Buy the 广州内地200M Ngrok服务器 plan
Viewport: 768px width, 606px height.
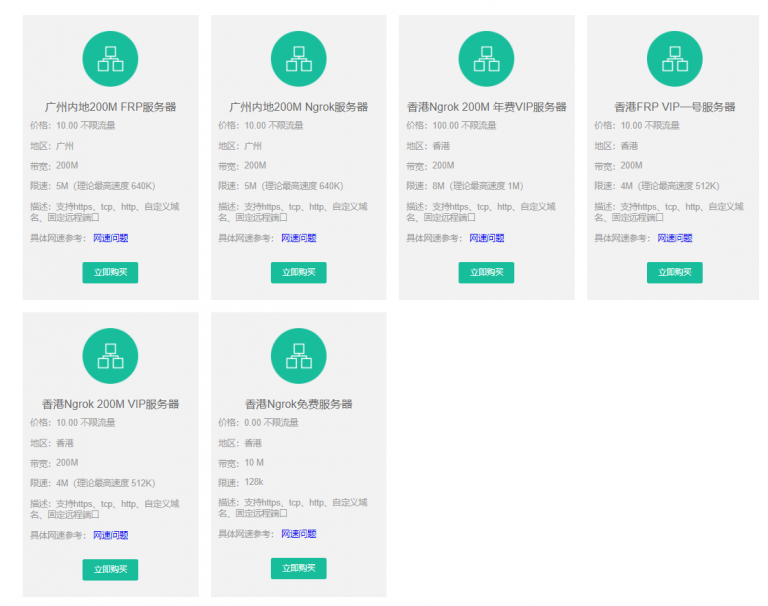(298, 272)
